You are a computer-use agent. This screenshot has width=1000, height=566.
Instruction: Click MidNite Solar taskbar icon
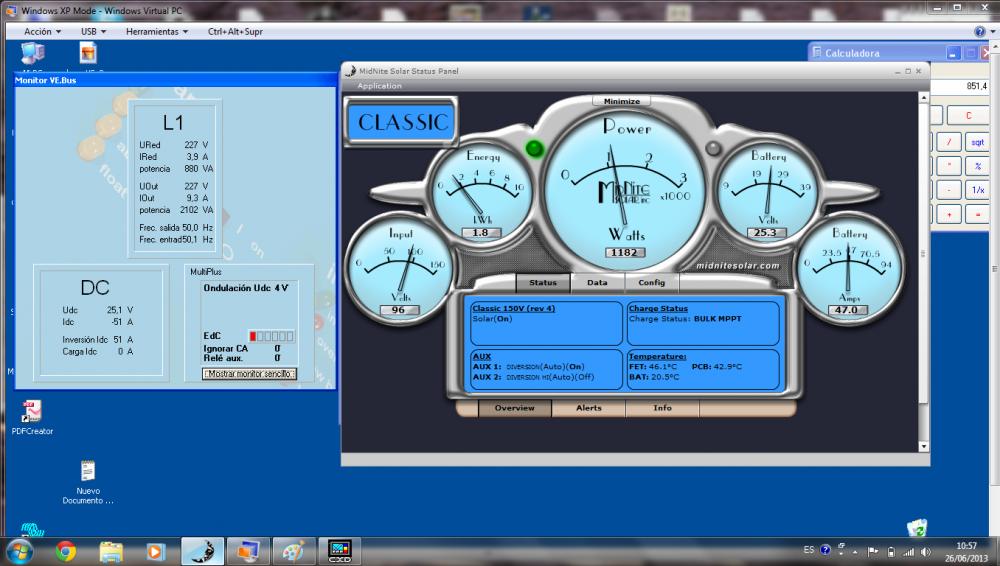tap(202, 551)
